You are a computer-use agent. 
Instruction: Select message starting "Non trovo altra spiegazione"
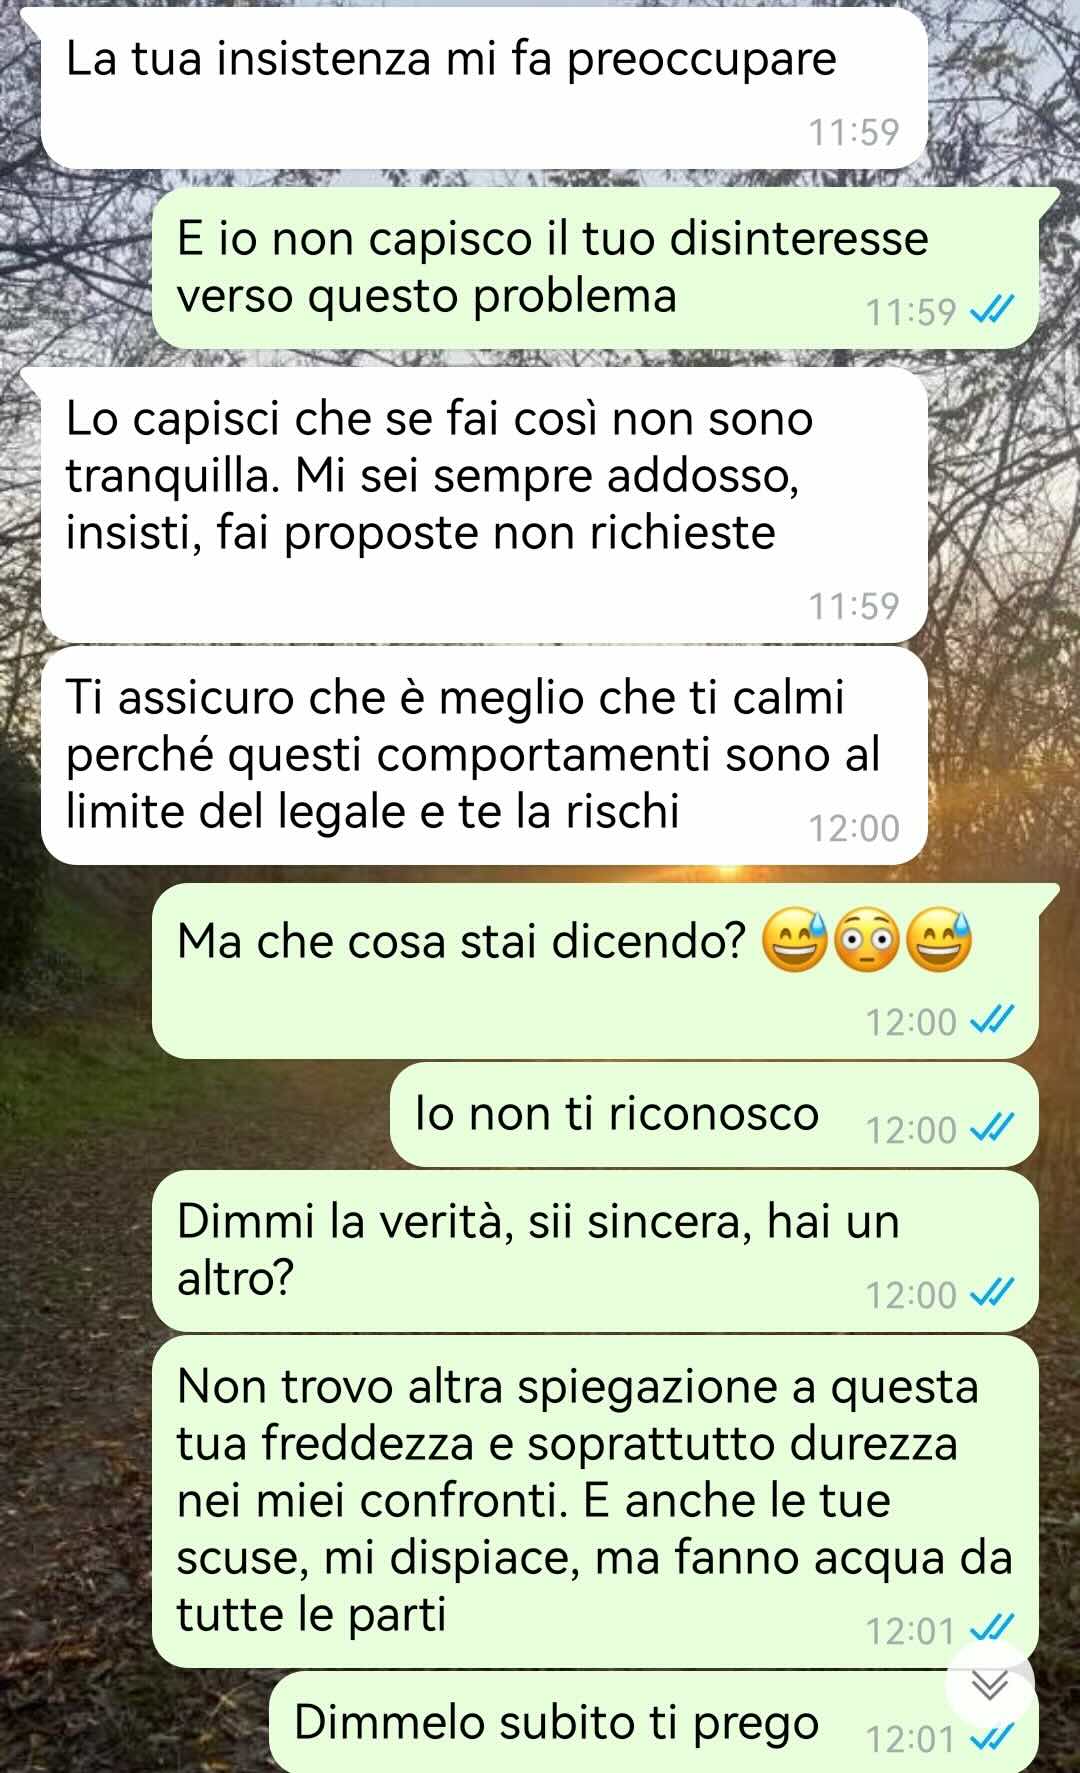tap(596, 1501)
